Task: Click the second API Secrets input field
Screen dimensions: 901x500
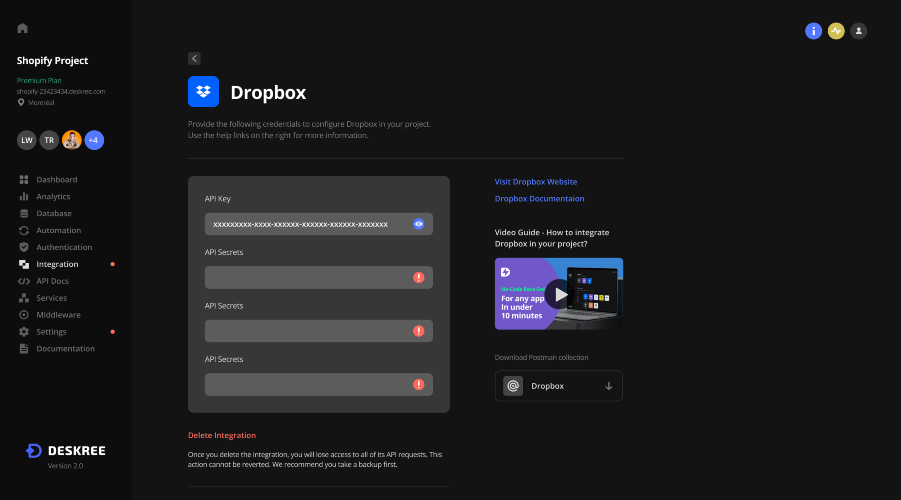Action: 318,331
